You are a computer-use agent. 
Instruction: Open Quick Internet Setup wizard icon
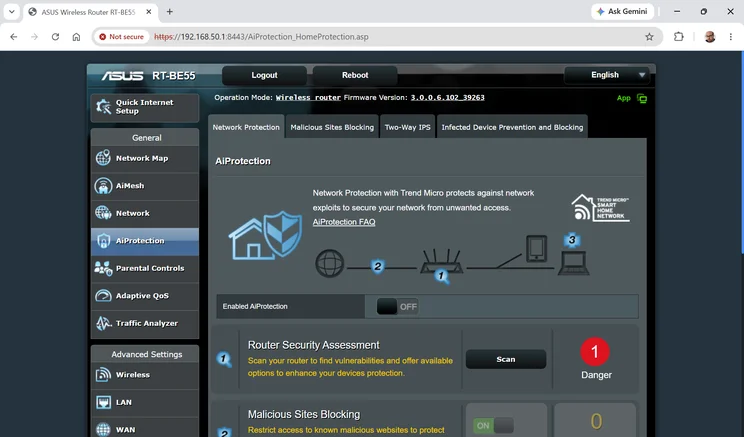pos(103,107)
